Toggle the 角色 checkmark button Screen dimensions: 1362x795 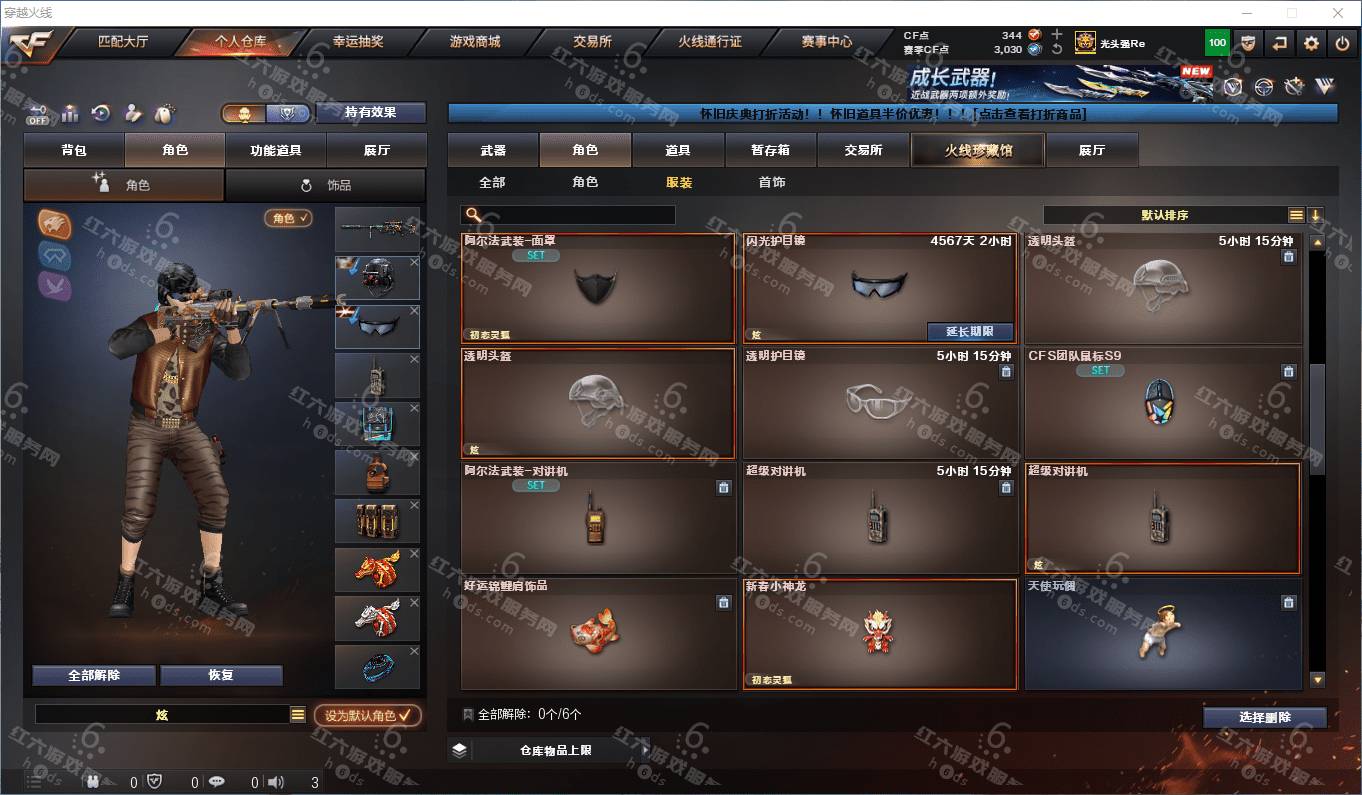(288, 218)
